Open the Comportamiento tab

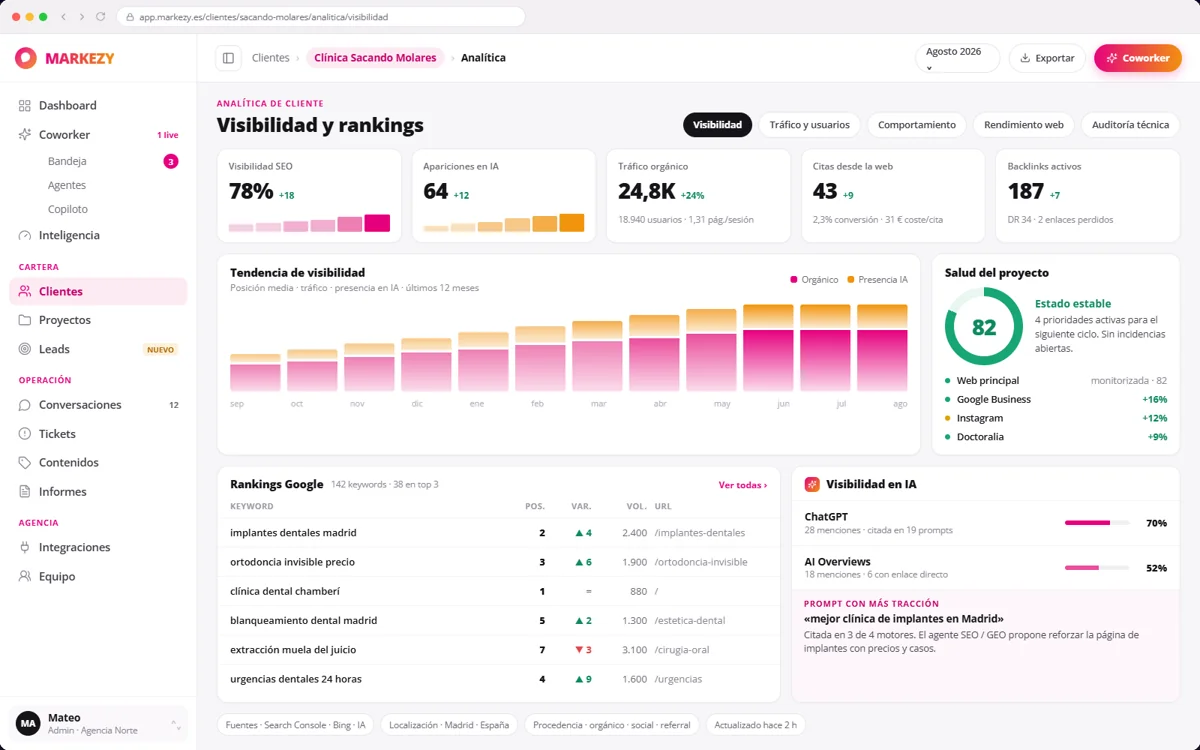coord(916,125)
